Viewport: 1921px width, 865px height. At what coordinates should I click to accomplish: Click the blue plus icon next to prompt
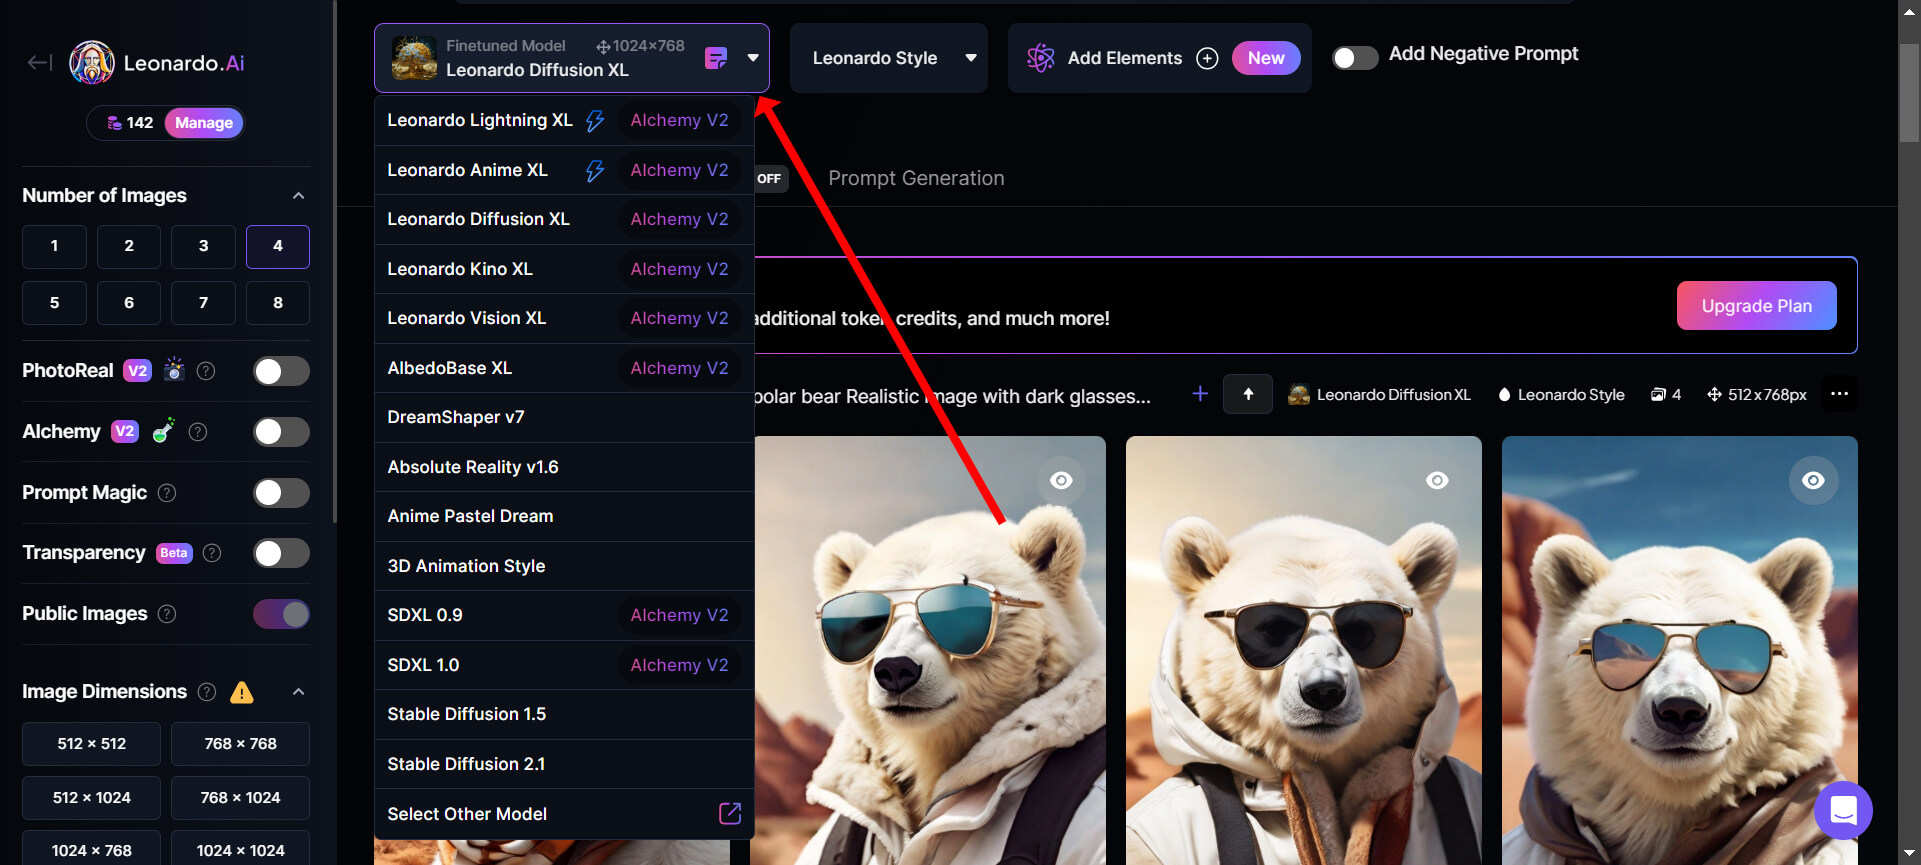[1200, 394]
